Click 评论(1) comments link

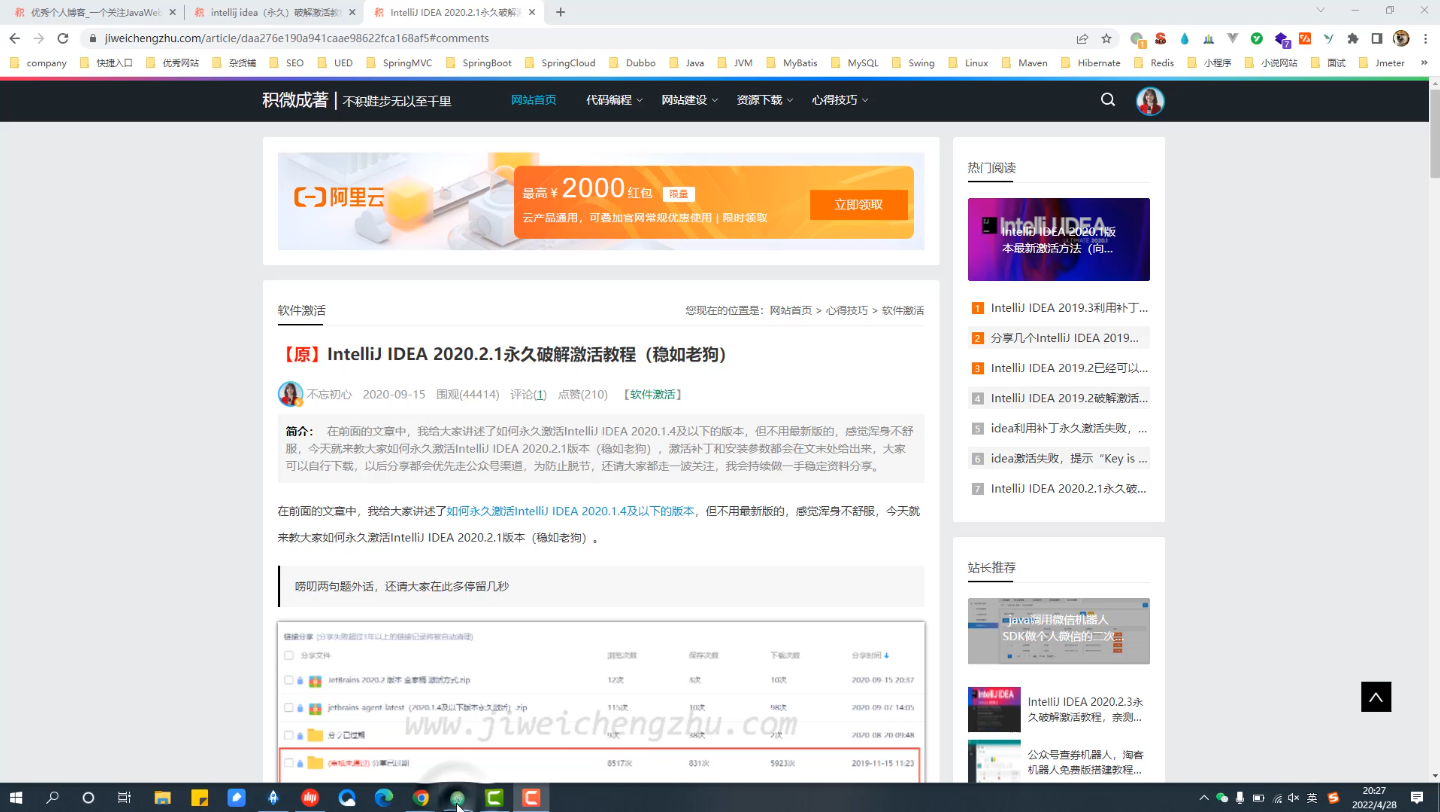[x=528, y=395]
